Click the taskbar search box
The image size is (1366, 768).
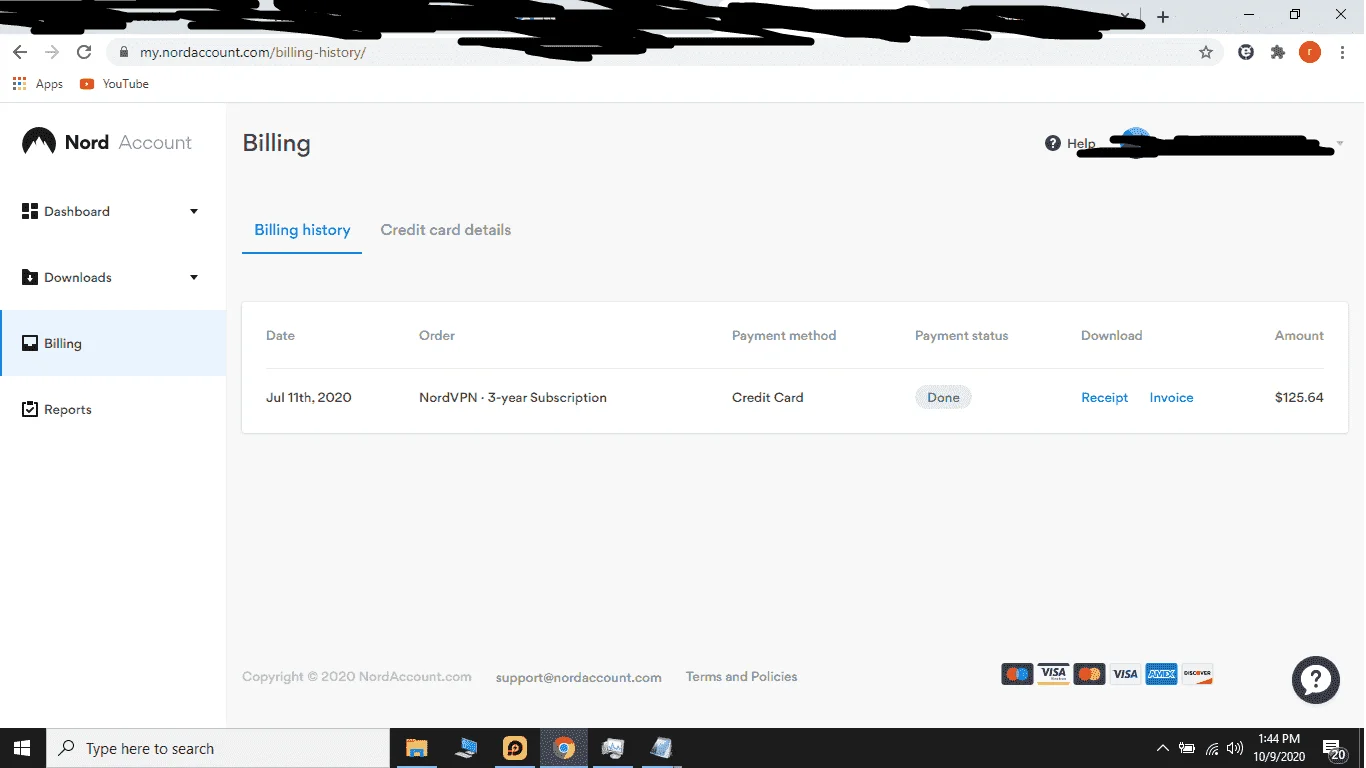coord(217,748)
